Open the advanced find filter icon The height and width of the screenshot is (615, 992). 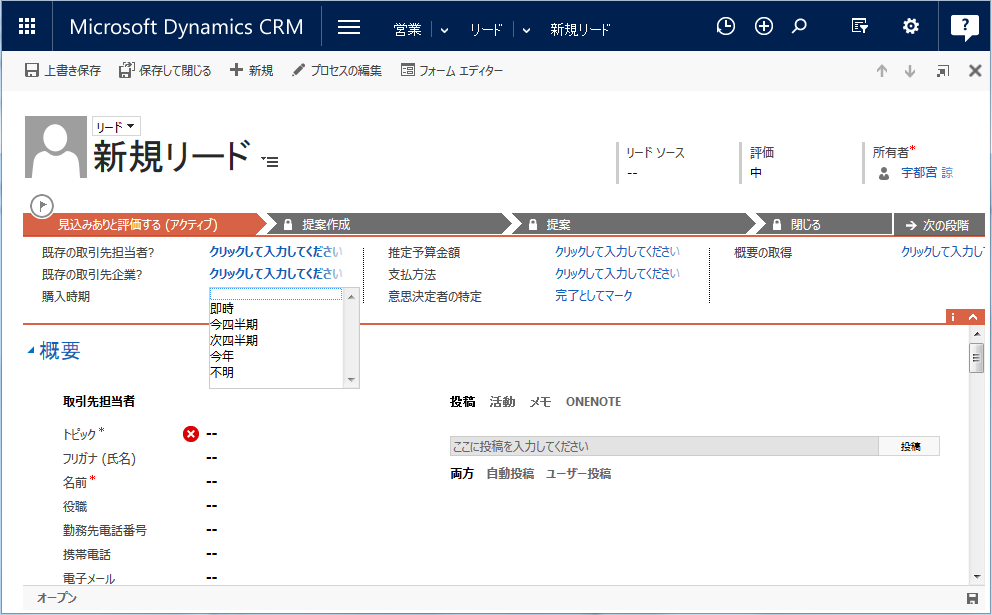pos(859,26)
